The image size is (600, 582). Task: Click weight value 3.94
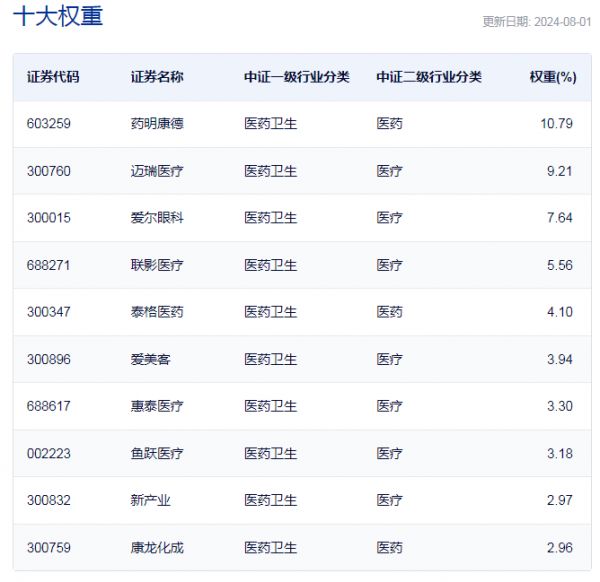pos(559,359)
